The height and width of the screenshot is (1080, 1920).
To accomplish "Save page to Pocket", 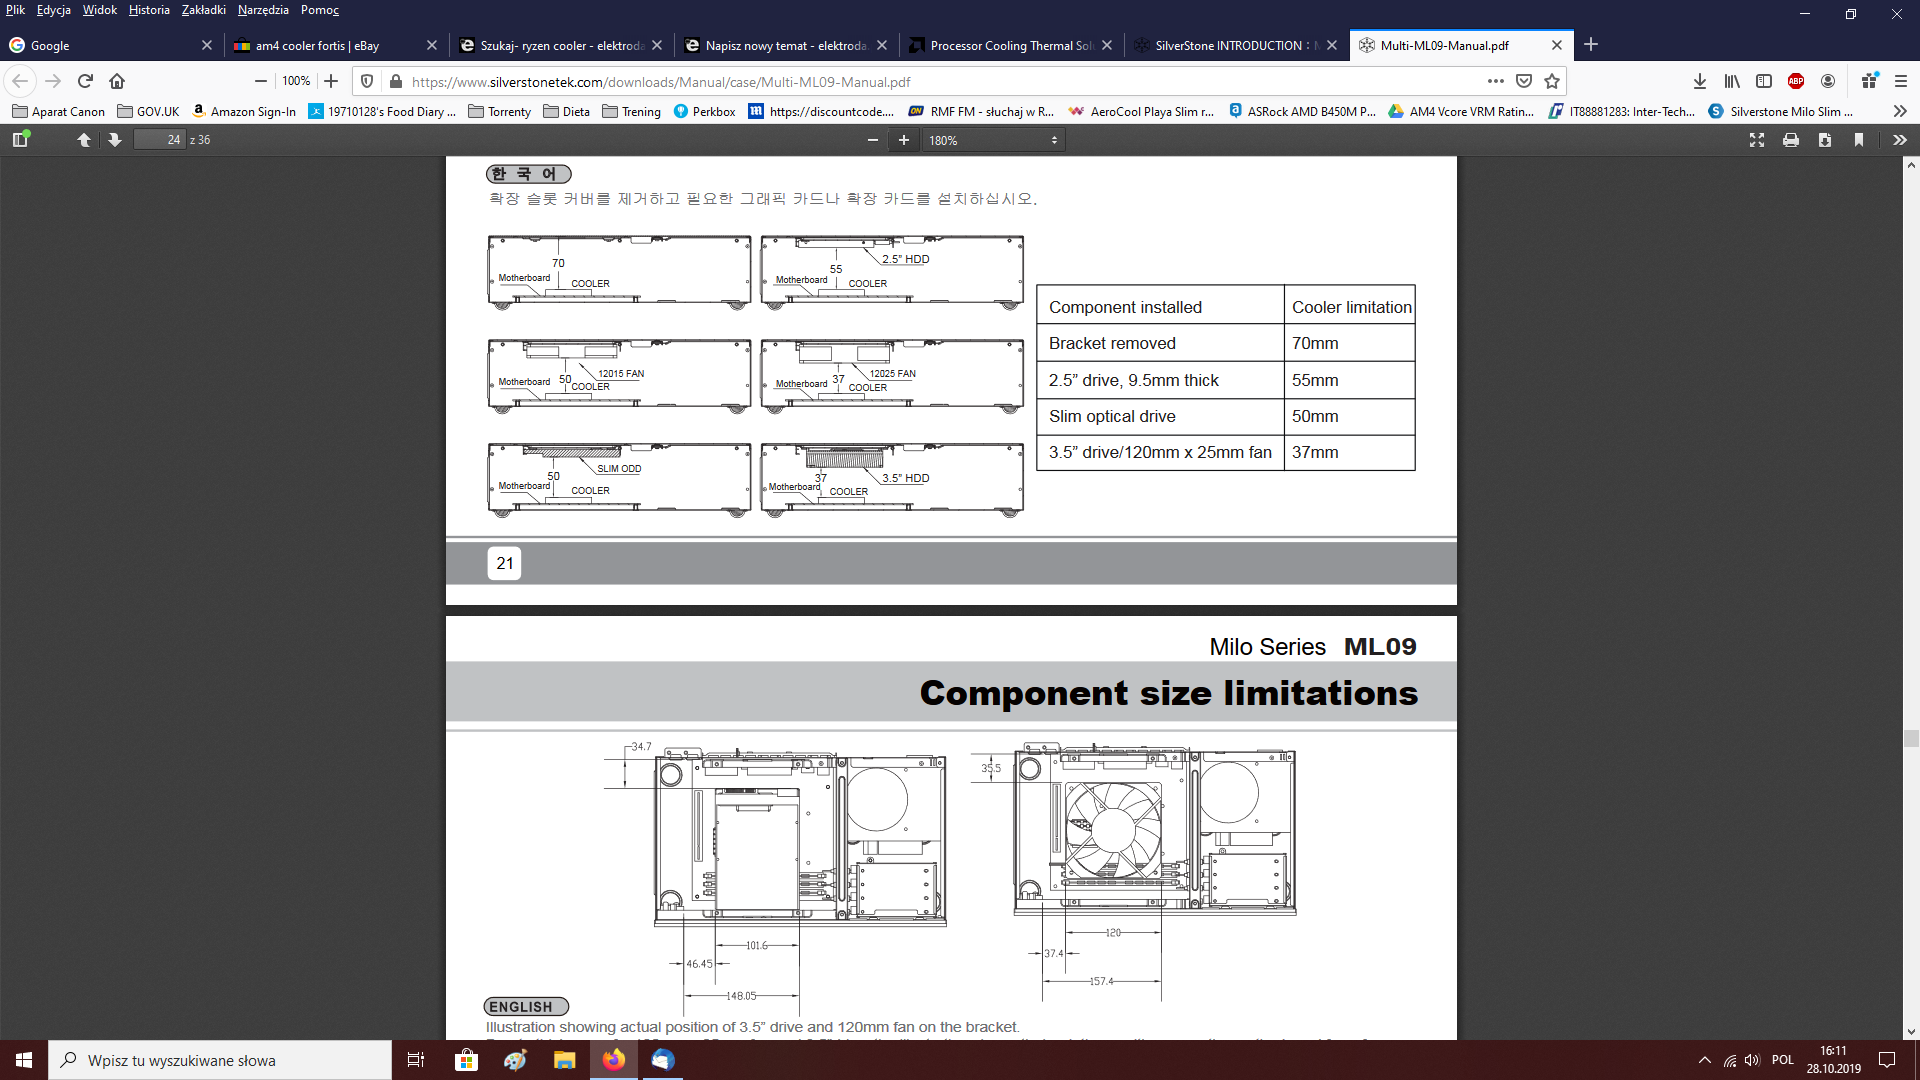I will pos(1524,81).
